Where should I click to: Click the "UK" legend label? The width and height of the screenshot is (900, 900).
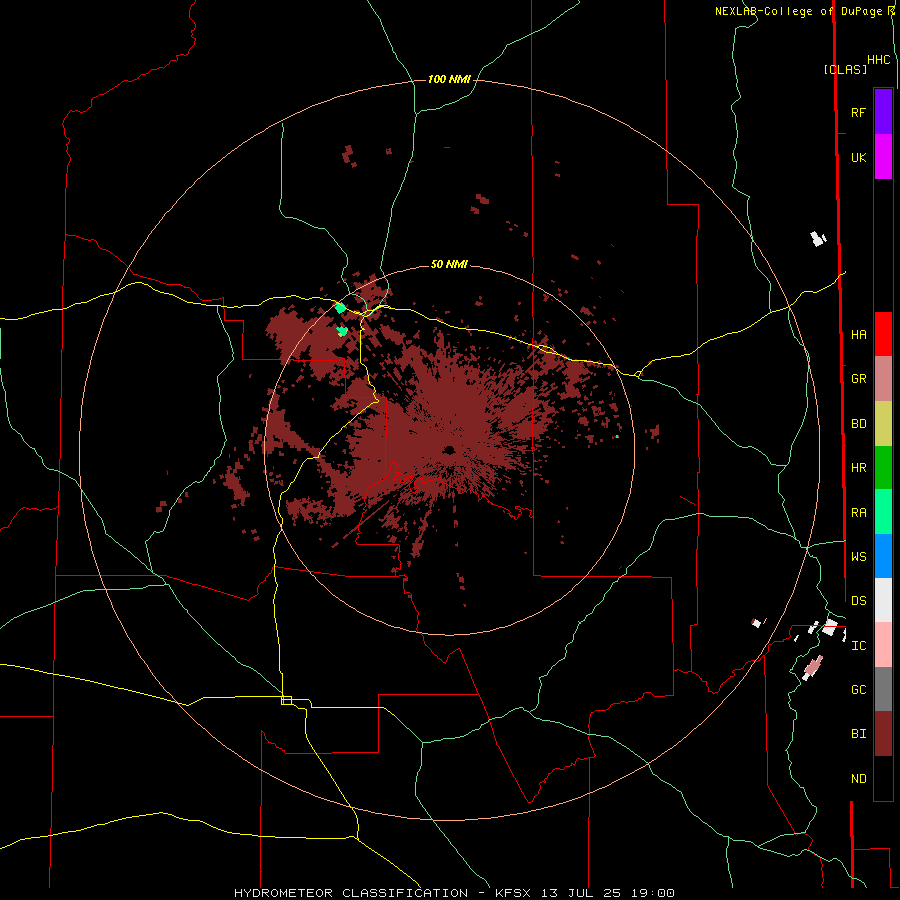click(x=858, y=158)
